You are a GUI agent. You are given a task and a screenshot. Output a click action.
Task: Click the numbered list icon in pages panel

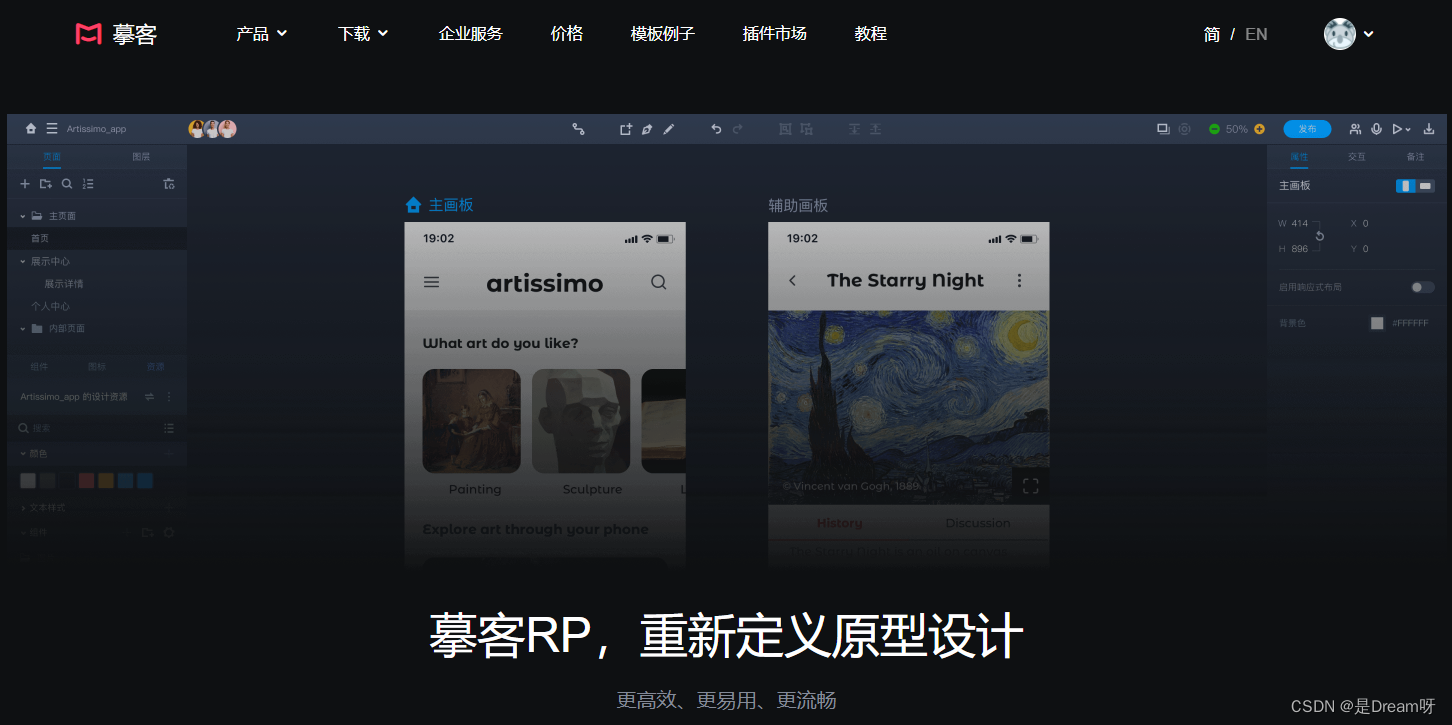click(88, 184)
